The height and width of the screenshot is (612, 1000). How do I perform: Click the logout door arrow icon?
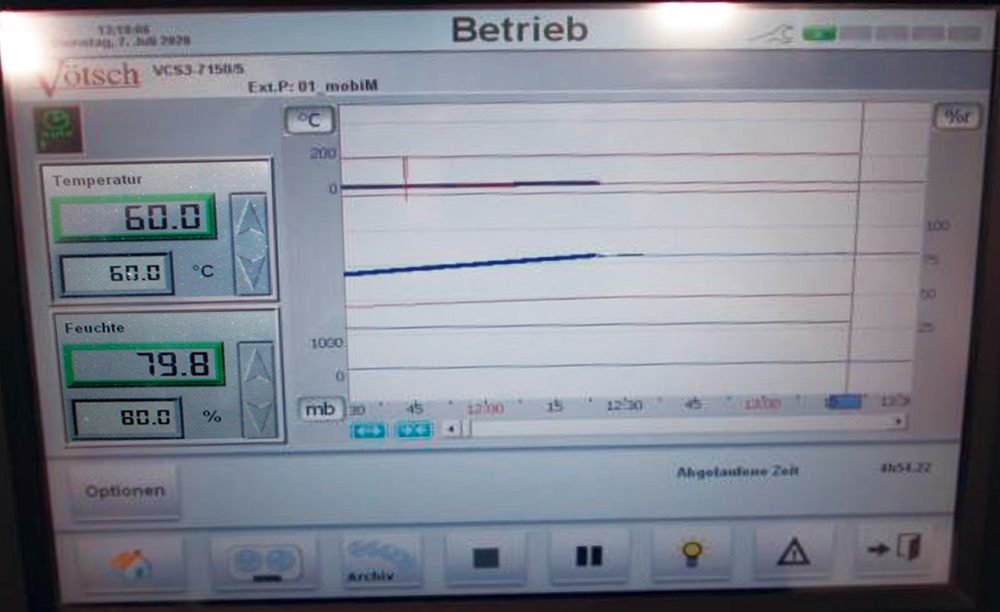click(x=894, y=549)
